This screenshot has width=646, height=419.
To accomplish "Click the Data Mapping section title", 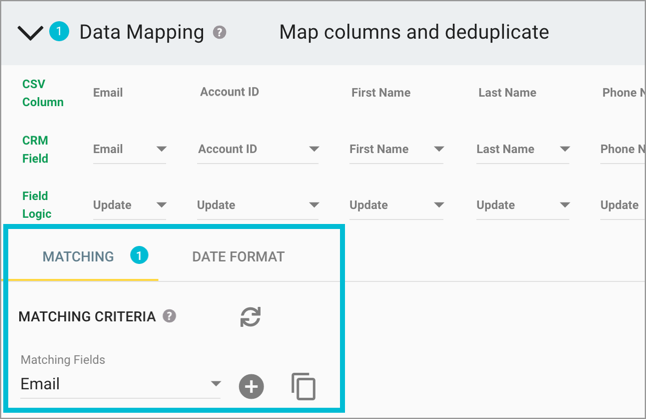I will click(142, 32).
